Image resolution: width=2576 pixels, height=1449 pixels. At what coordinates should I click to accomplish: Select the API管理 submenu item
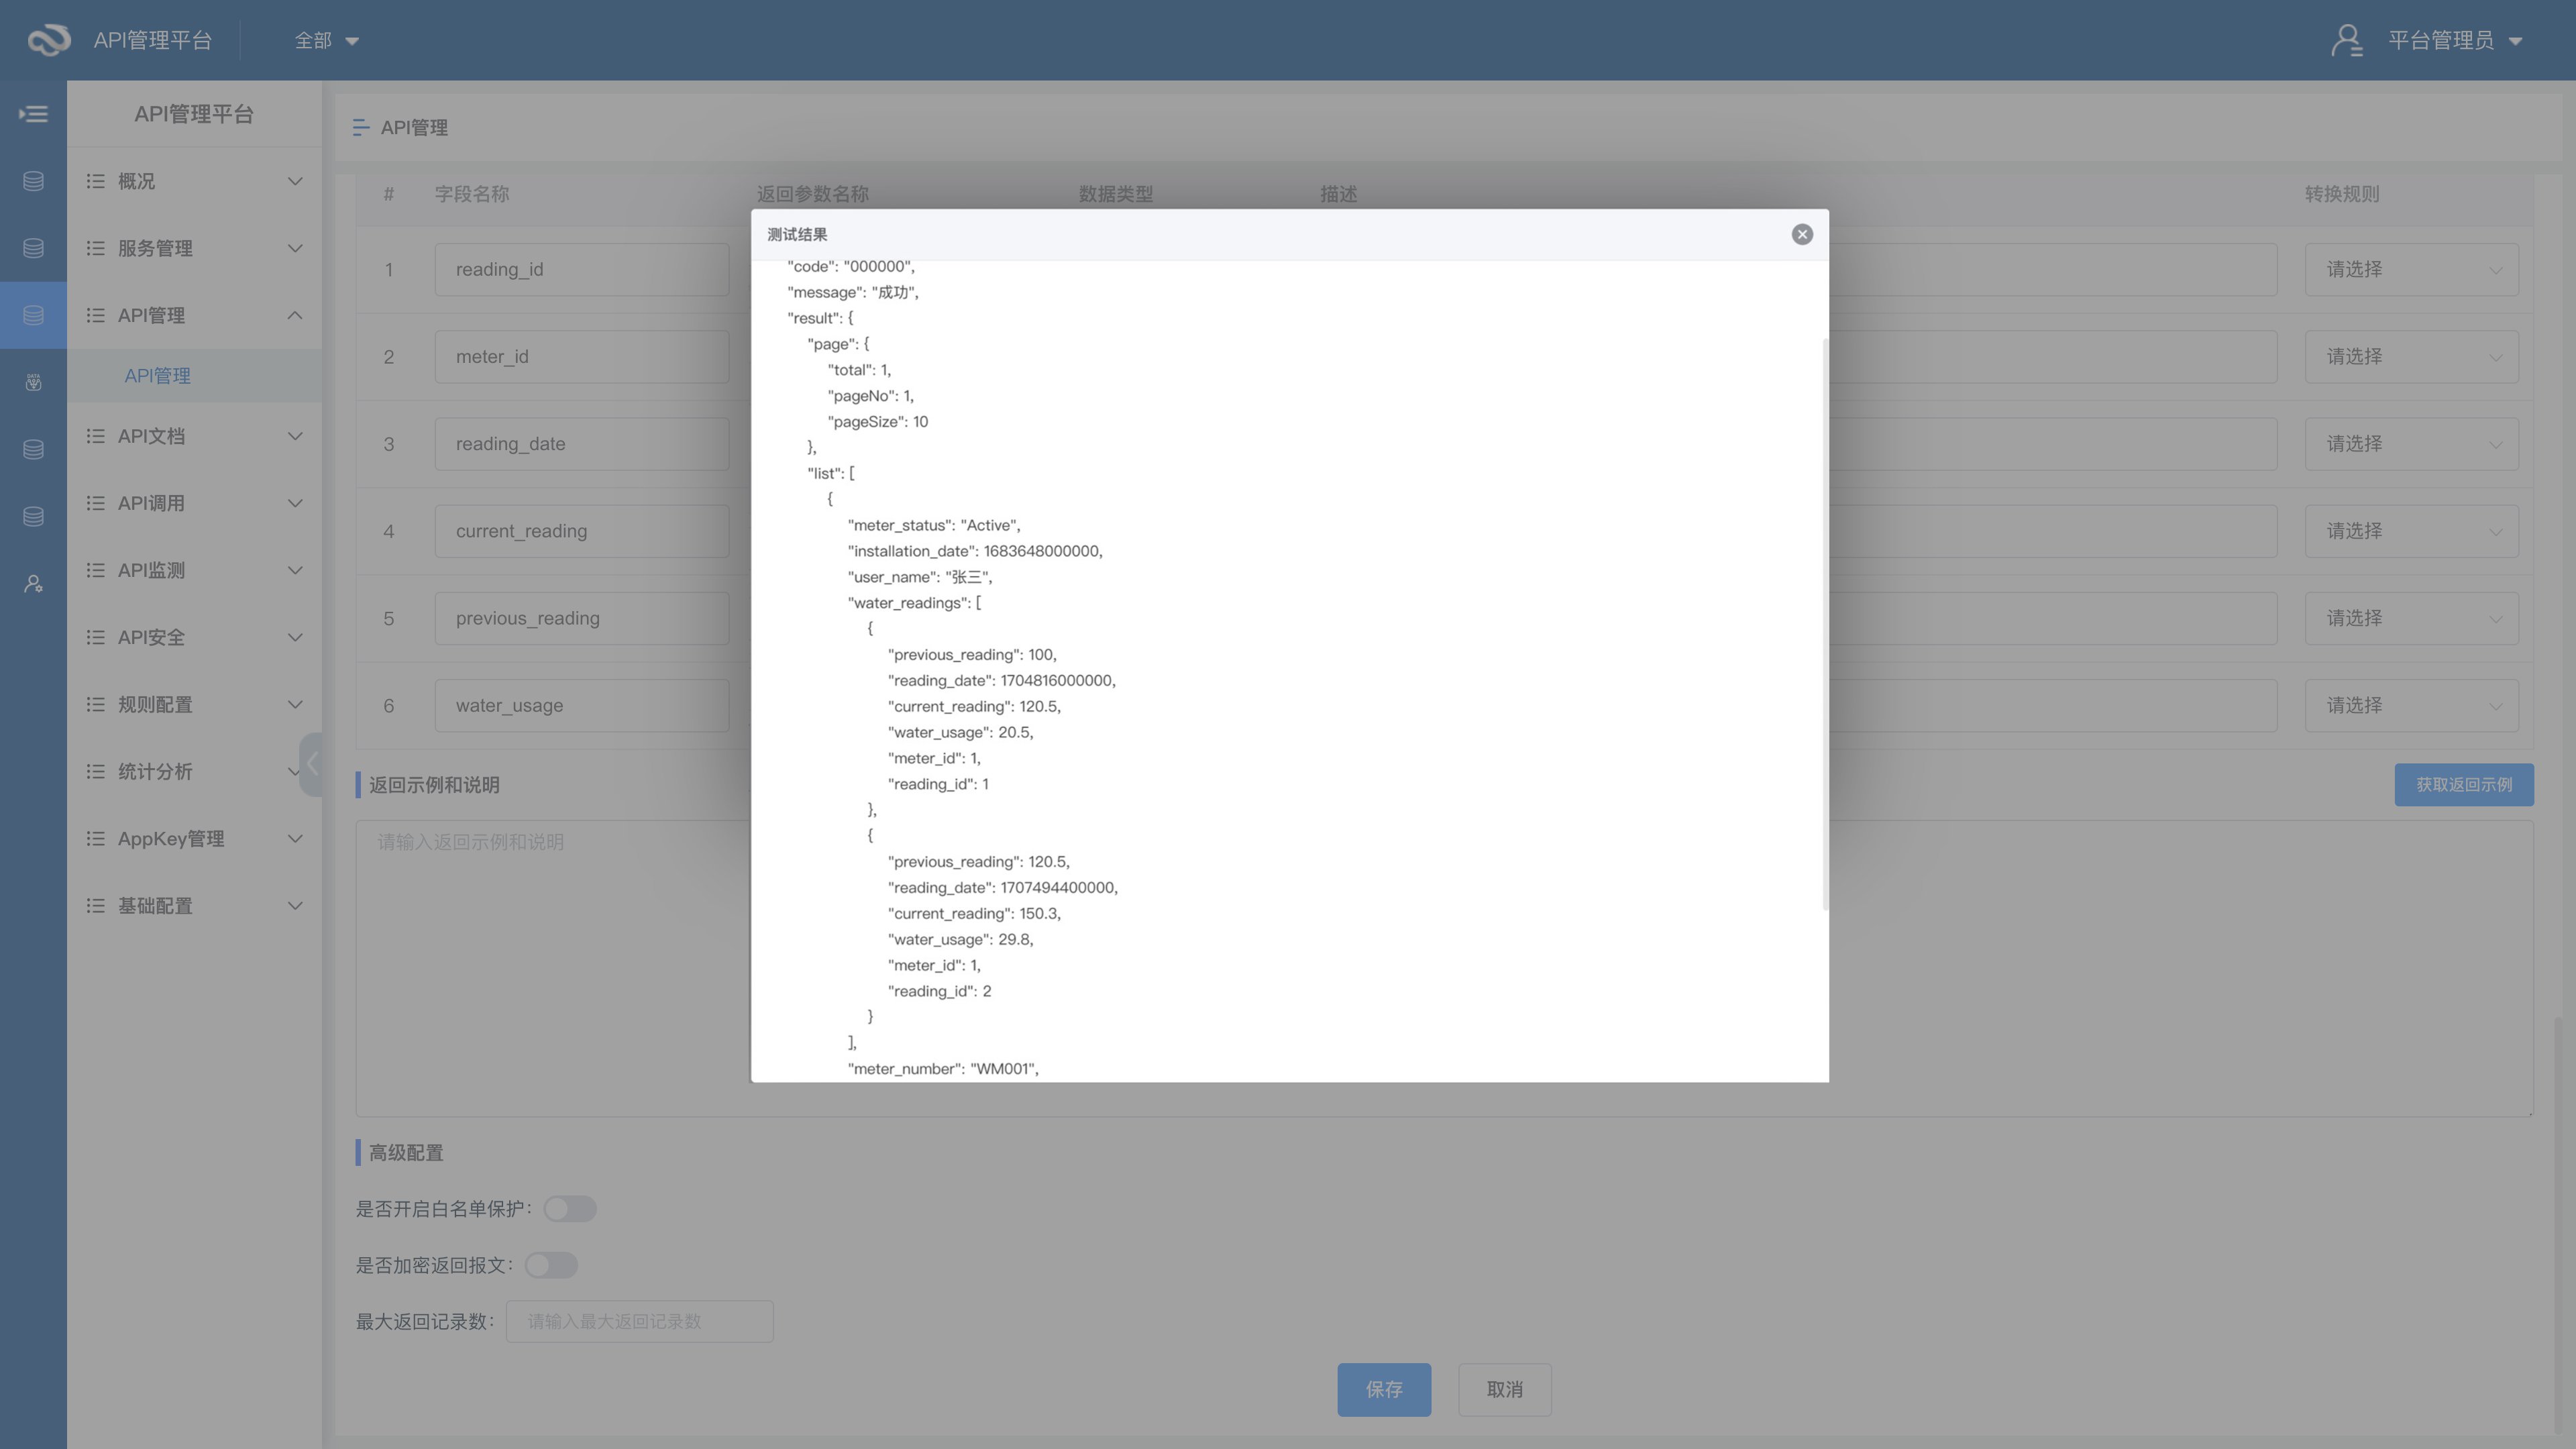tap(157, 376)
